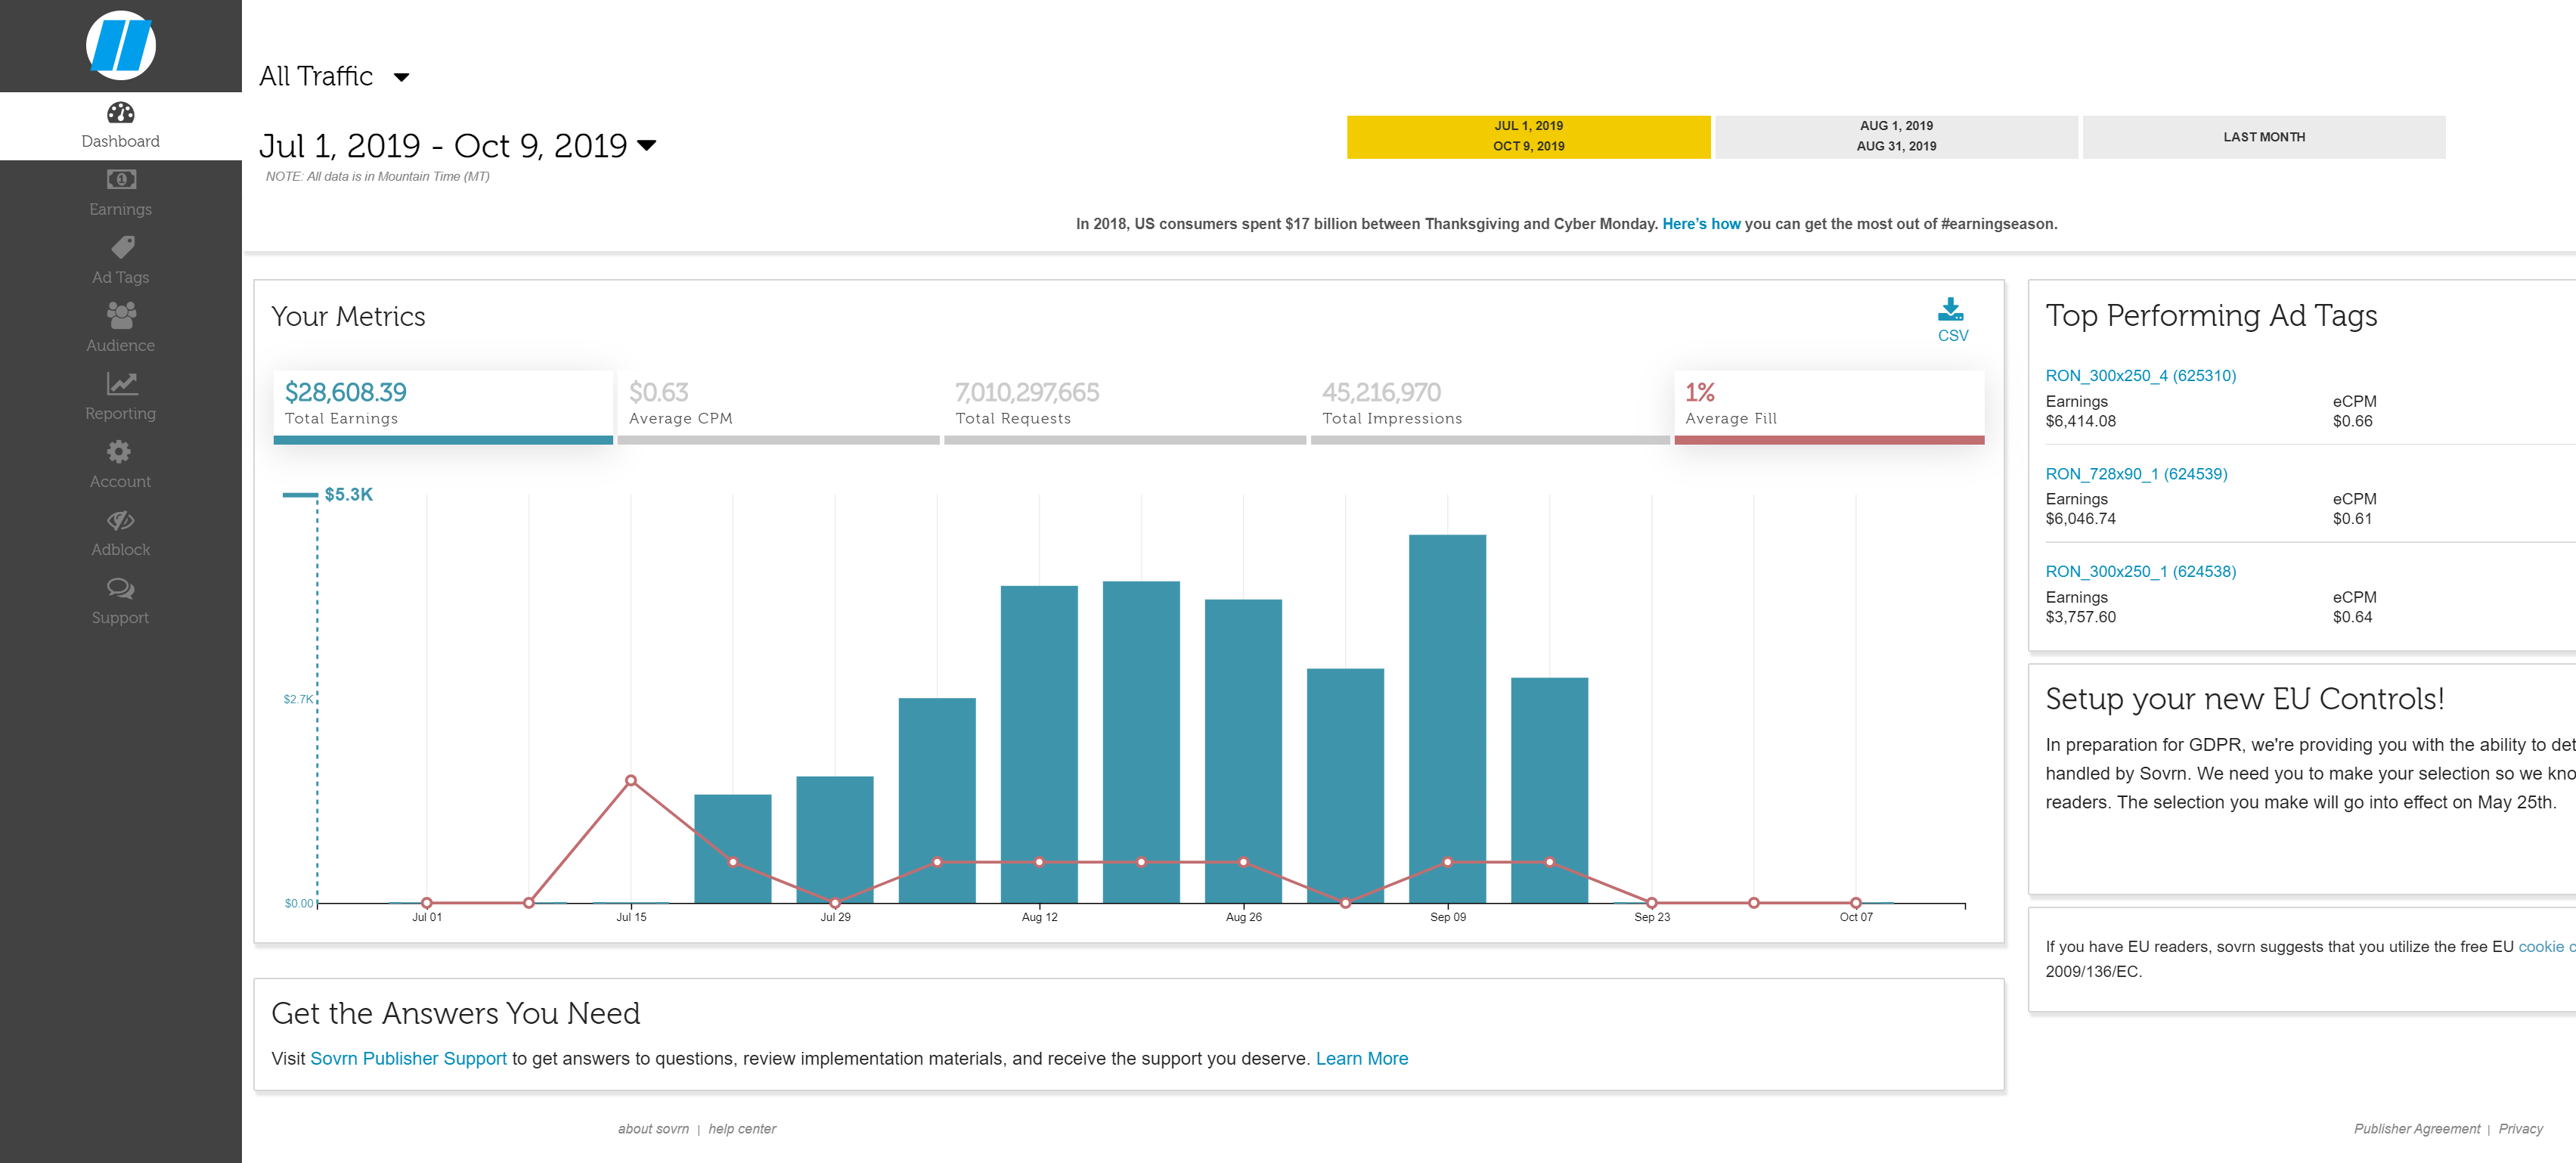Open Account settings gear icon

[119, 452]
